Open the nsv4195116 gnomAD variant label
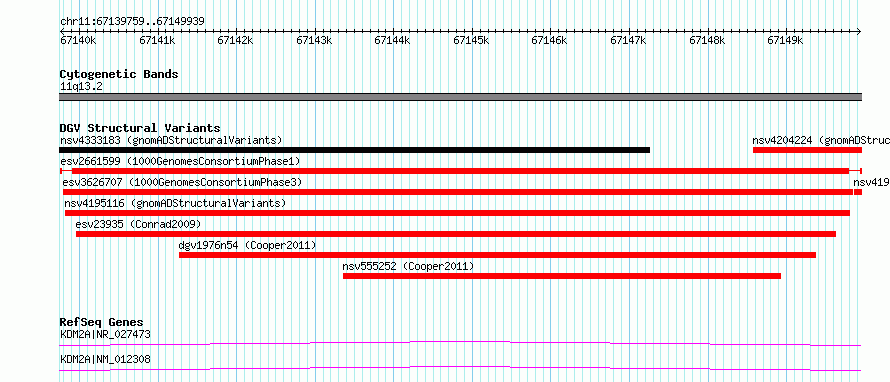 point(175,203)
